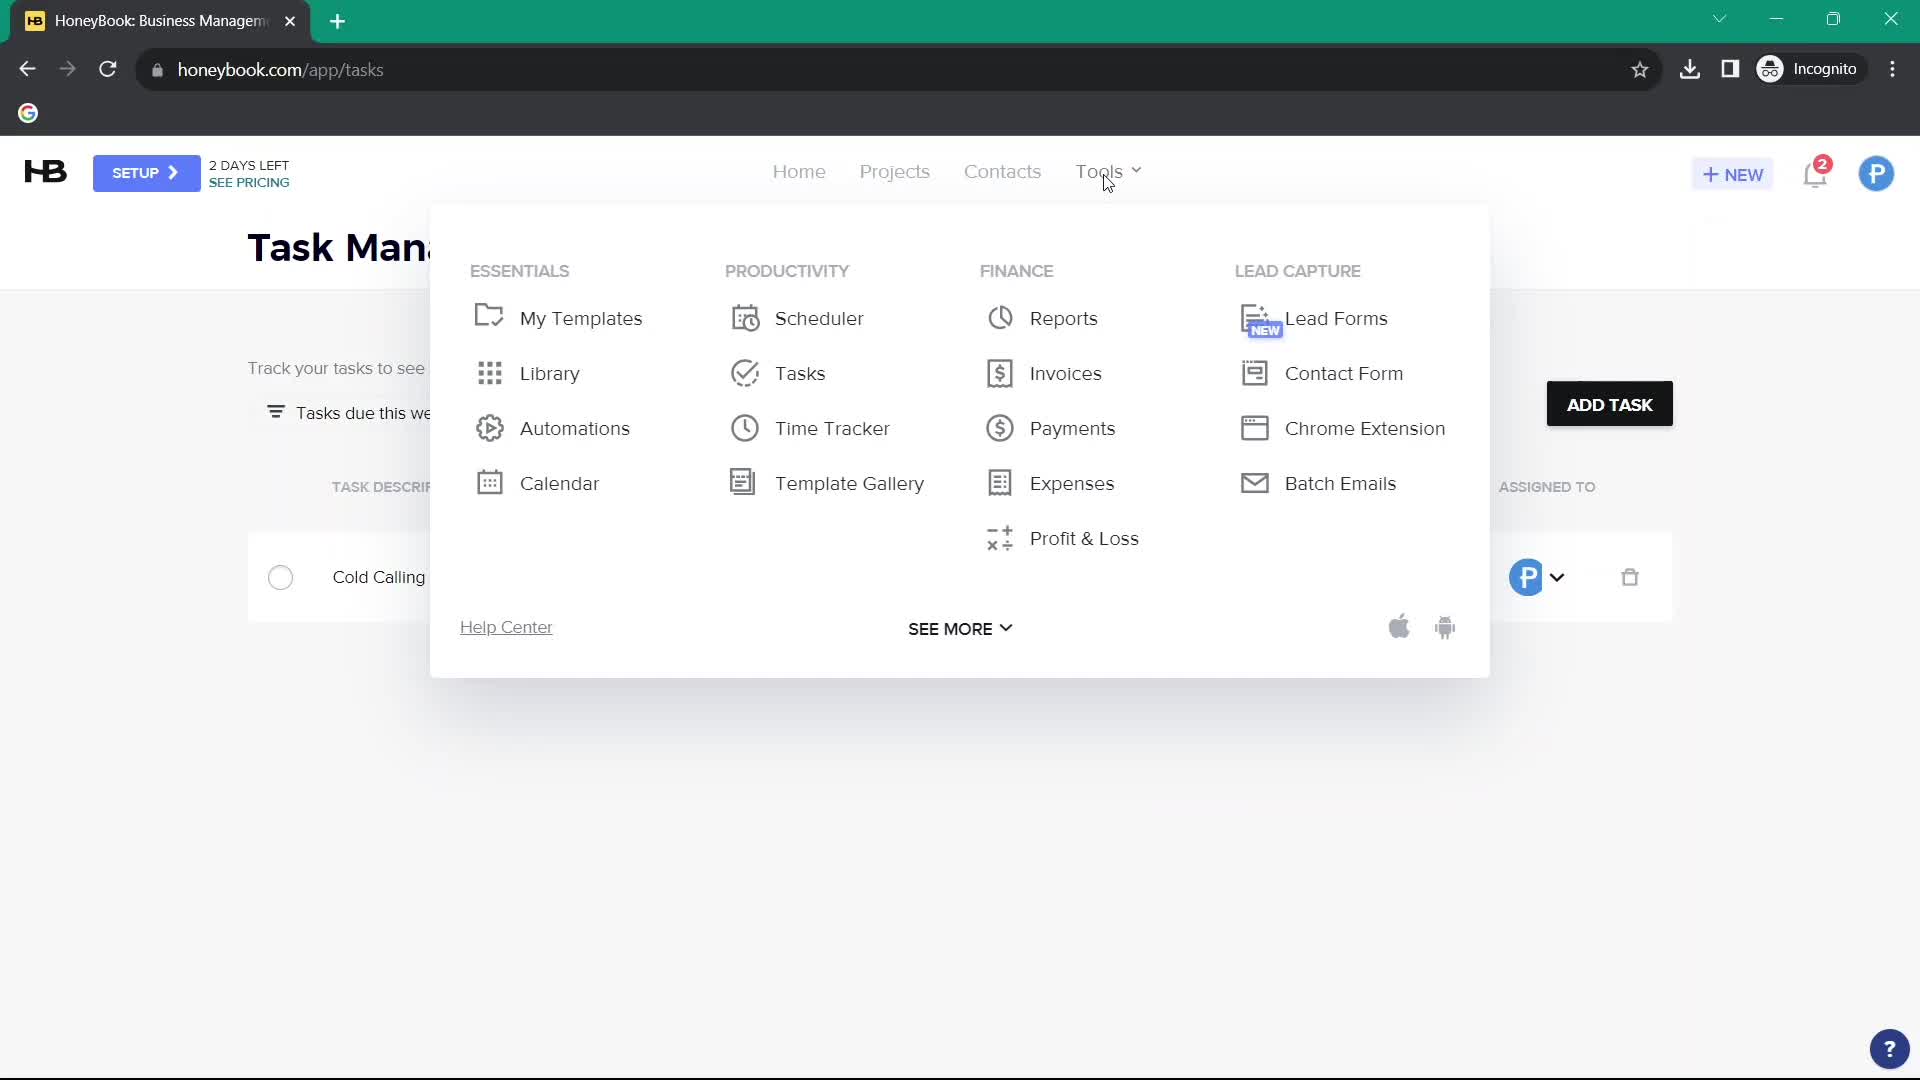Open the Time Tracker tool
The width and height of the screenshot is (1920, 1080).
pos(833,429)
